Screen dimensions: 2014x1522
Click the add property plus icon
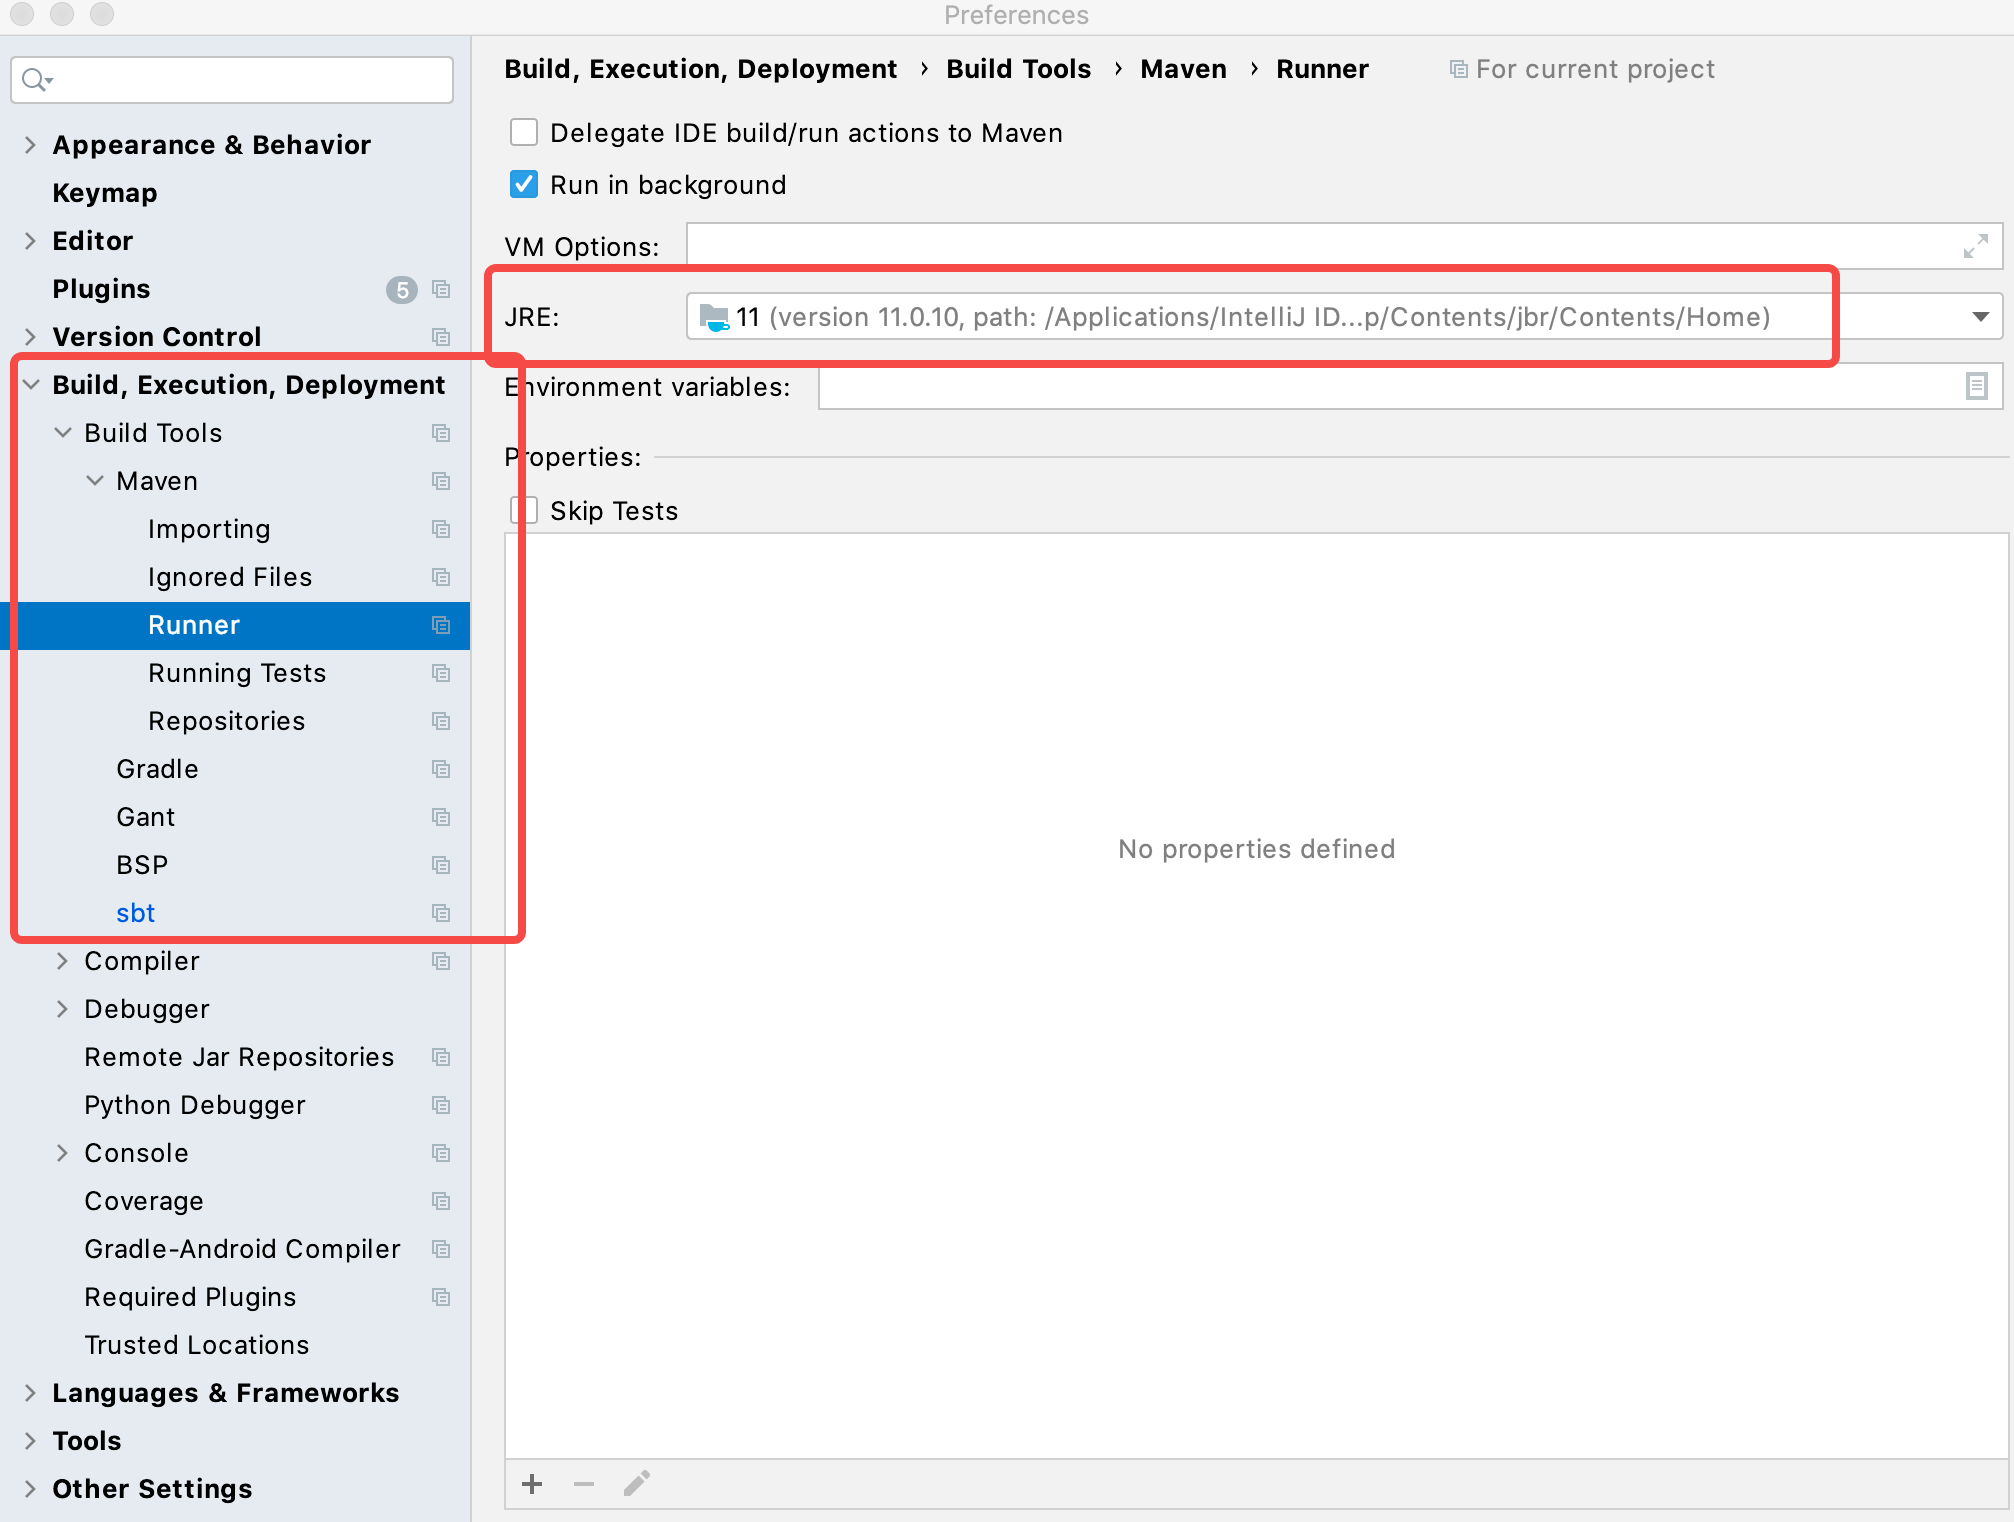(x=532, y=1484)
